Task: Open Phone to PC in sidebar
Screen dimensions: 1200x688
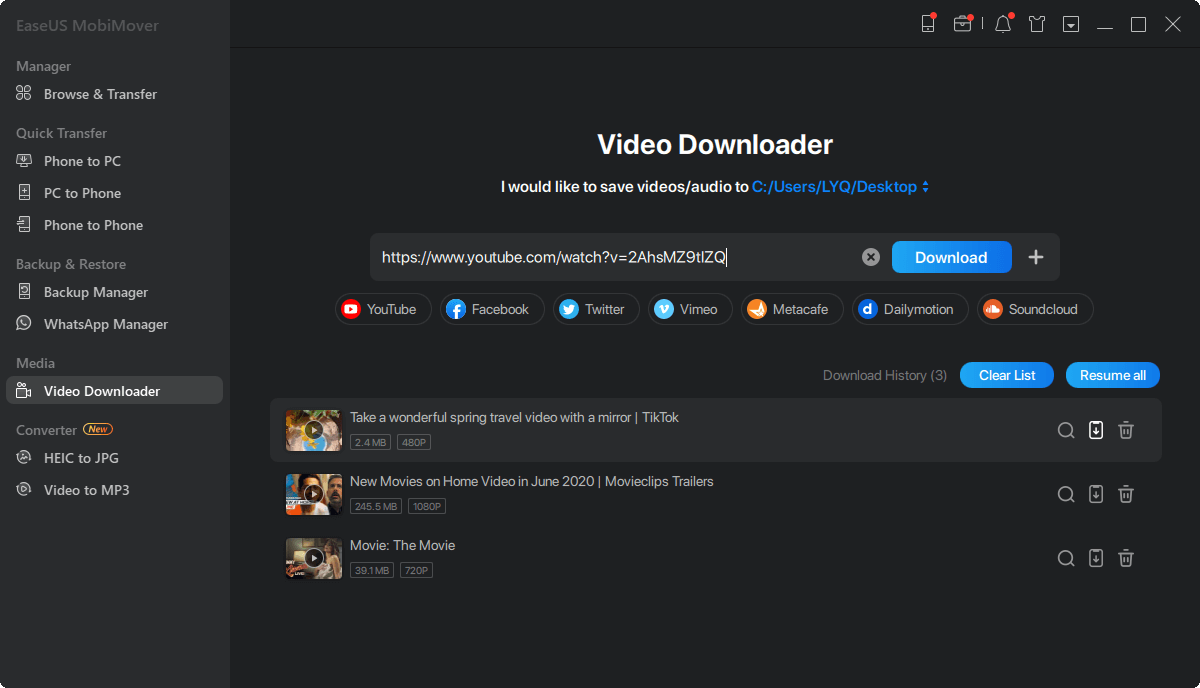Action: (114, 161)
